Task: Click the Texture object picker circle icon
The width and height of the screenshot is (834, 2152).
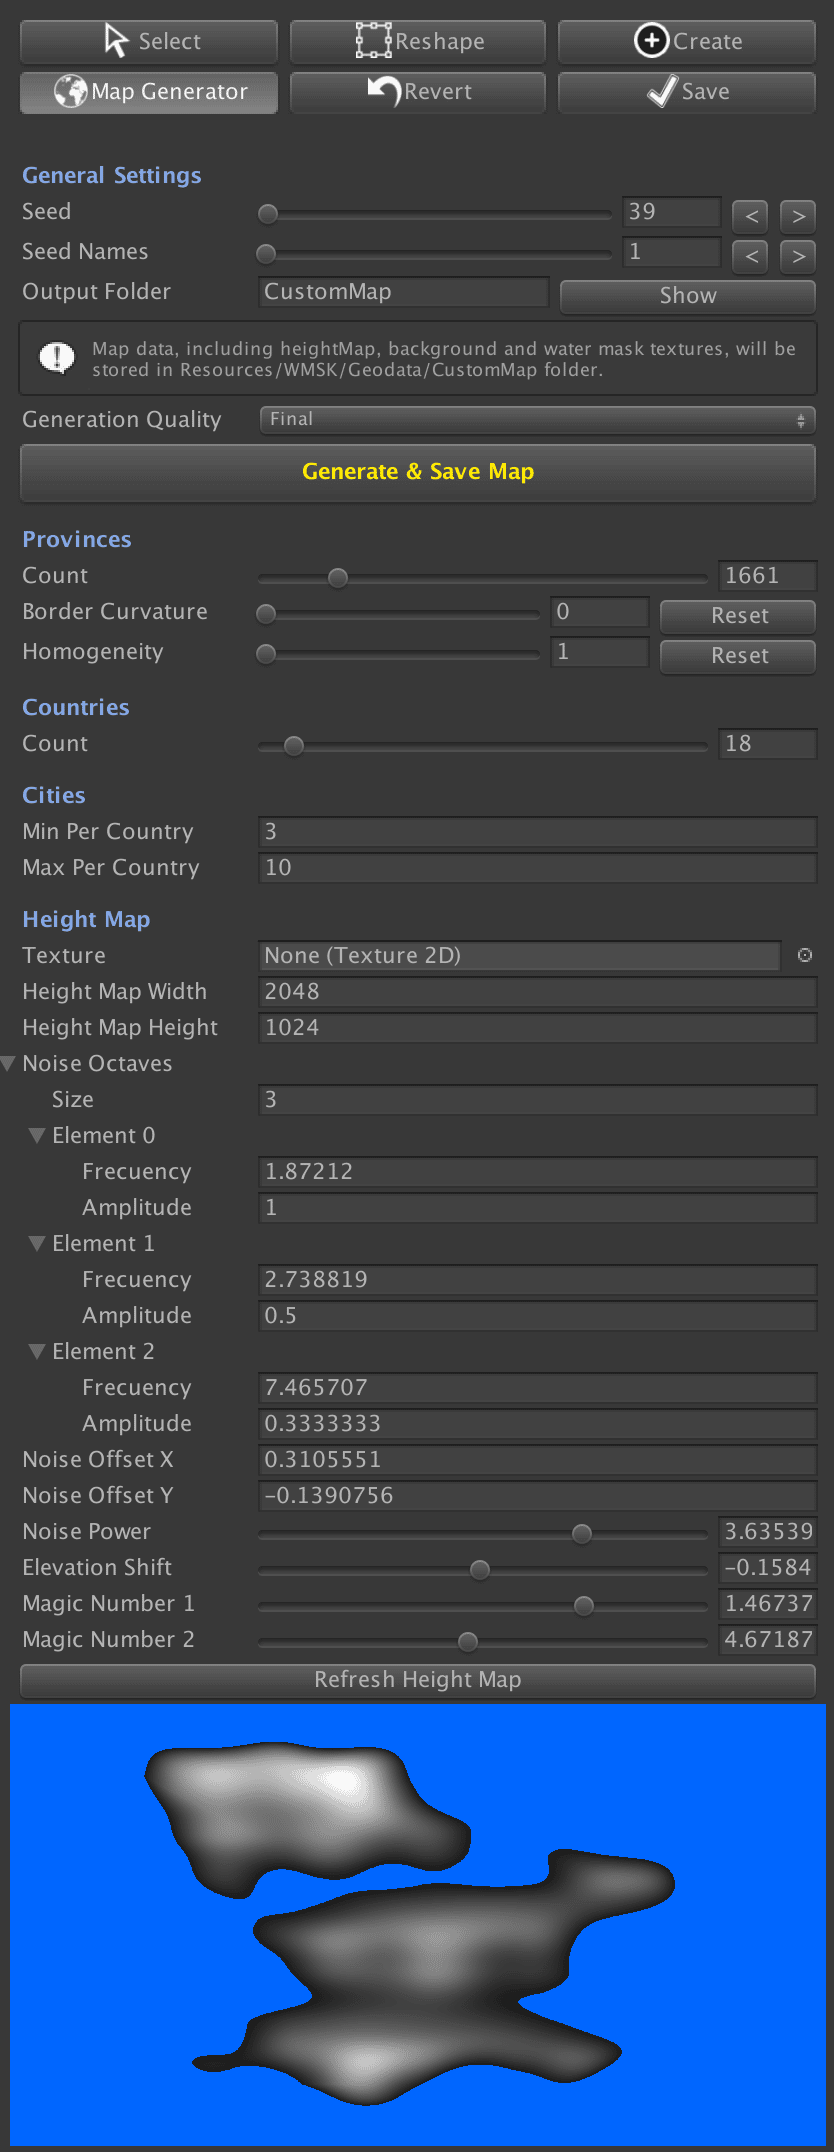Action: pos(804,956)
